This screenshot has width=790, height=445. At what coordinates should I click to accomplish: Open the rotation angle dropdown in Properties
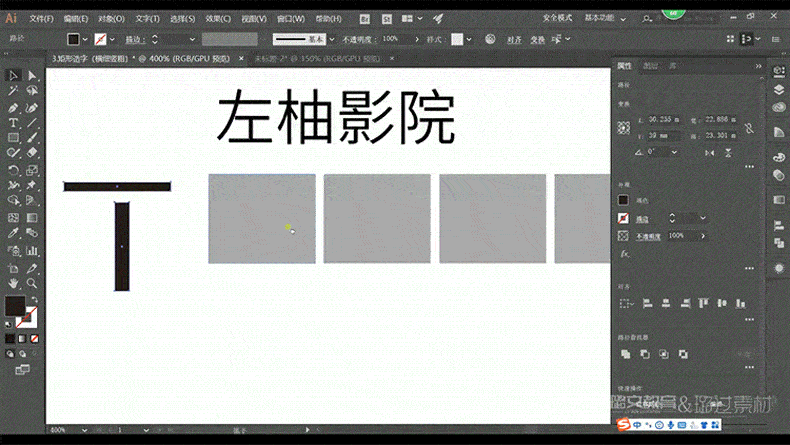674,152
